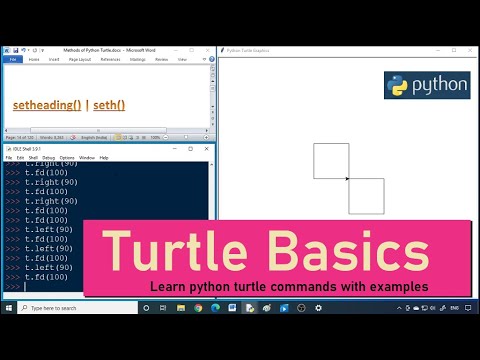The width and height of the screenshot is (480, 360).
Task: Click the IDLE Shell scrollbar up arrow
Action: [212, 165]
